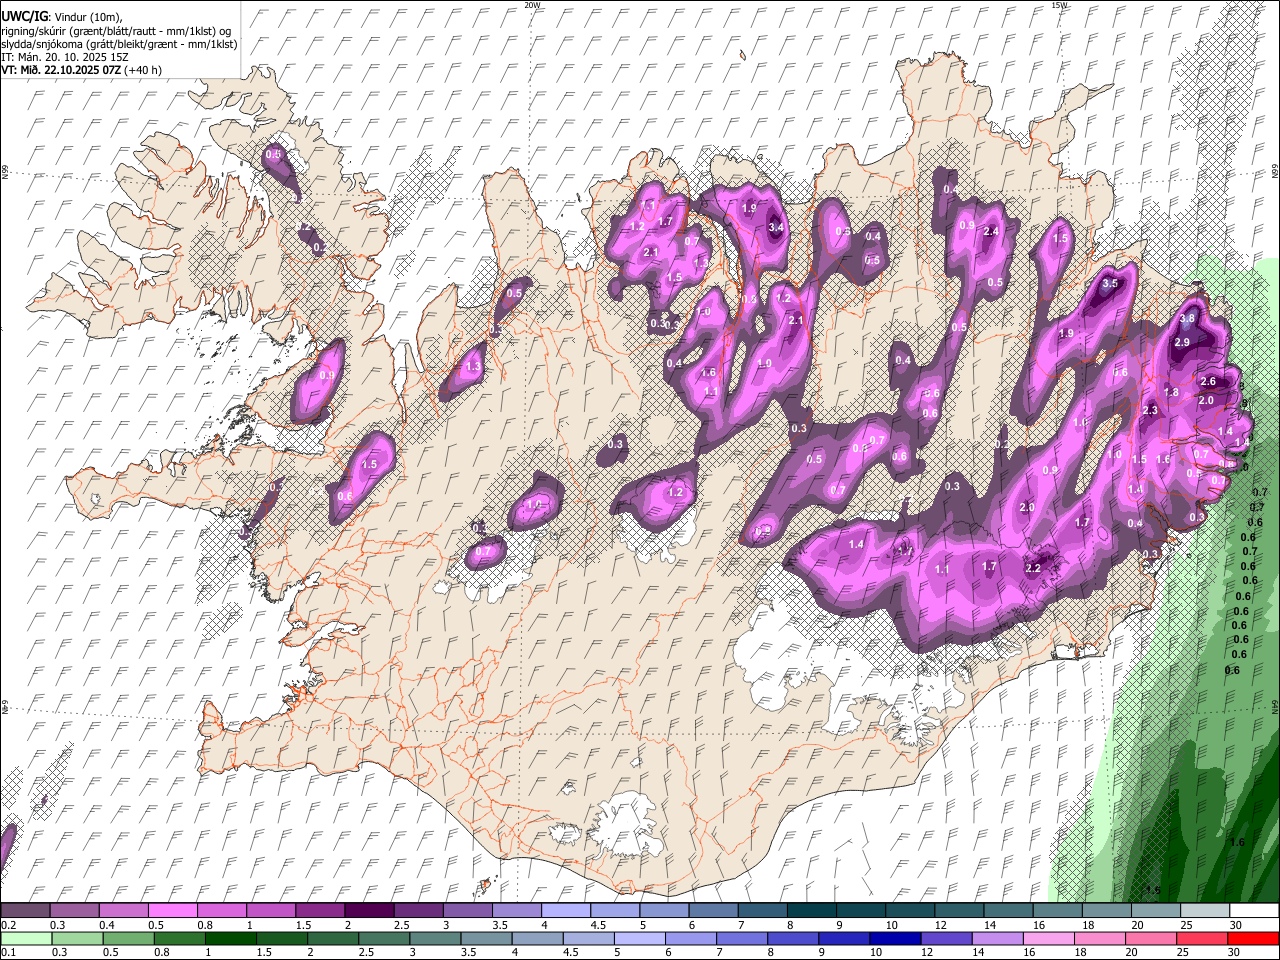Click the rain-scale swatch between 7 and 8
1280x960 pixels.
743,938
